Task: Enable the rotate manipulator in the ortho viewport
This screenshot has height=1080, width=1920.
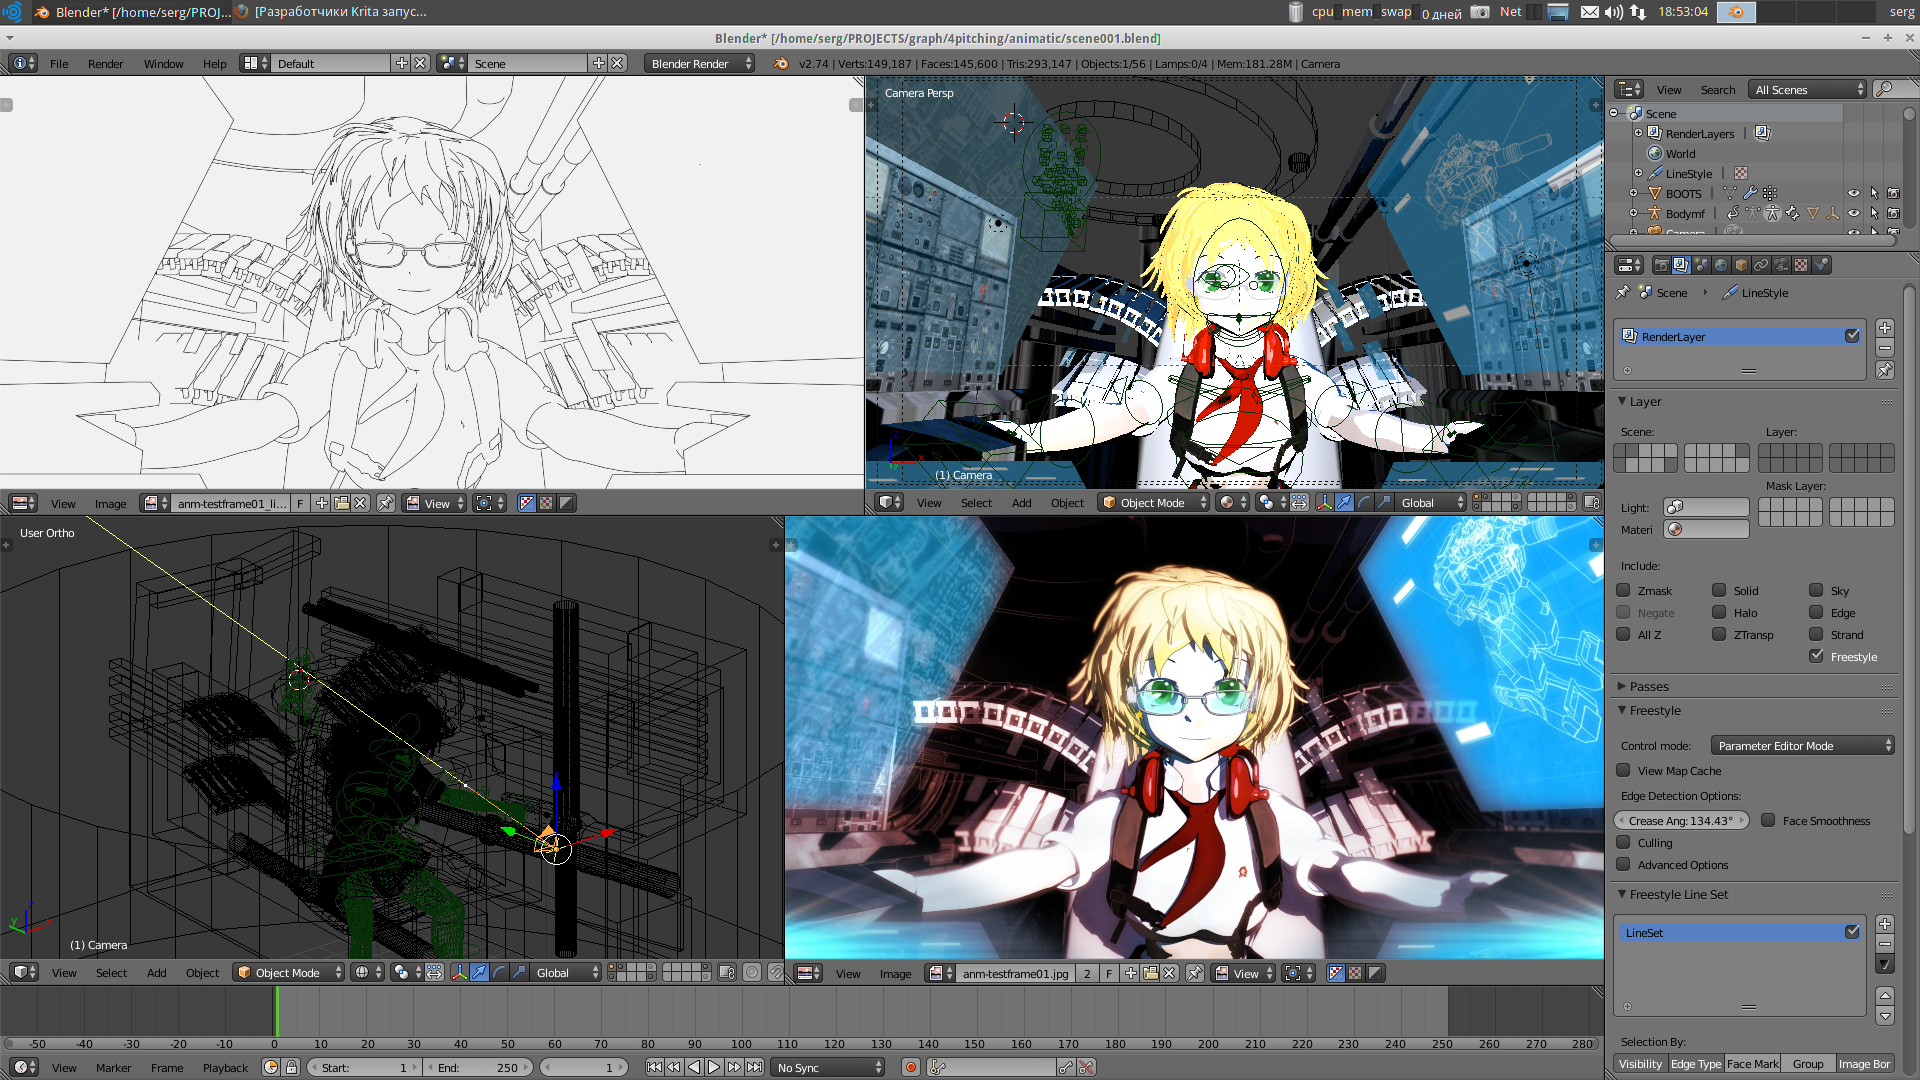Action: pyautogui.click(x=499, y=972)
